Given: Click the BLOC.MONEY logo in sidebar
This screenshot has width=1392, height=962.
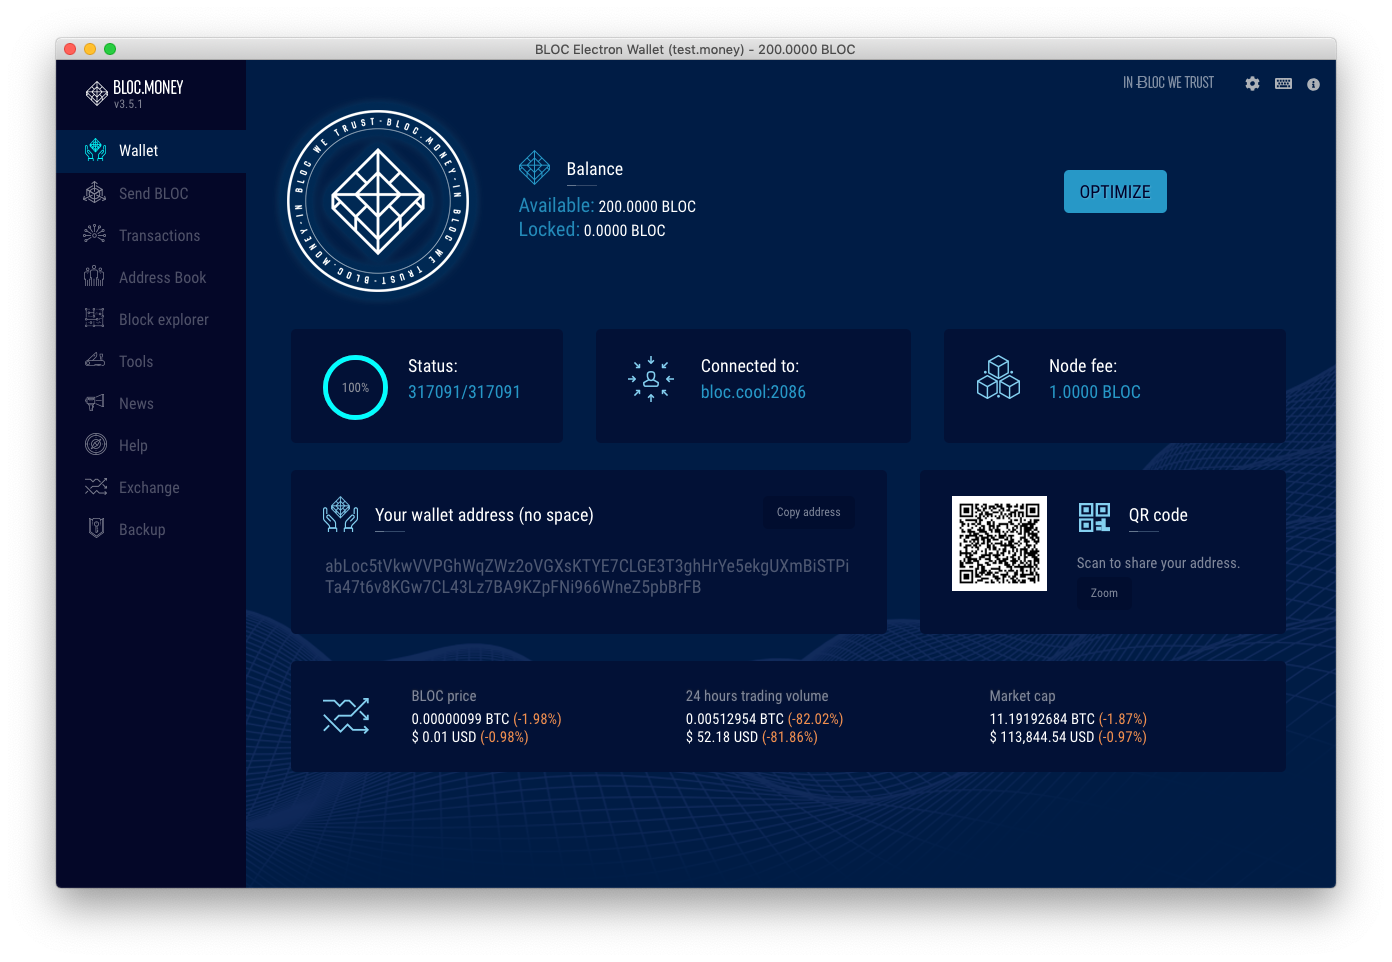Looking at the screenshot, I should 135,93.
